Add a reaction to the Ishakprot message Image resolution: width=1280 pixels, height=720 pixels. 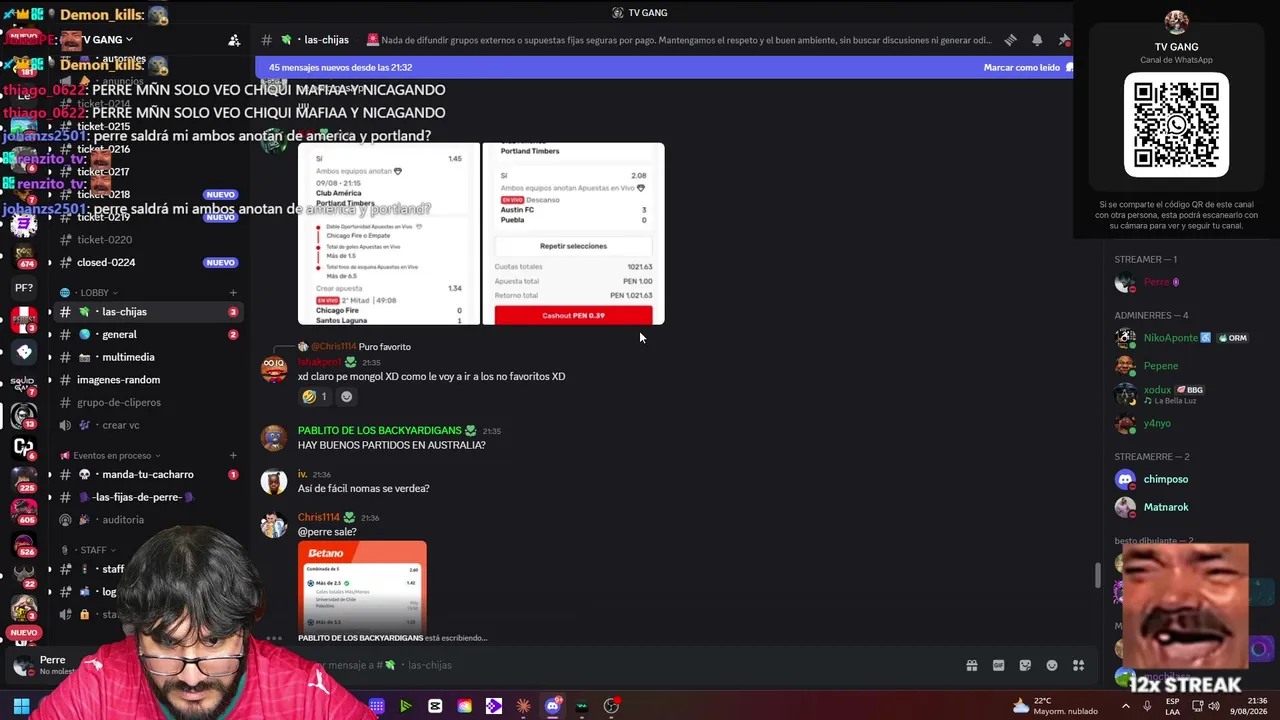tap(346, 397)
